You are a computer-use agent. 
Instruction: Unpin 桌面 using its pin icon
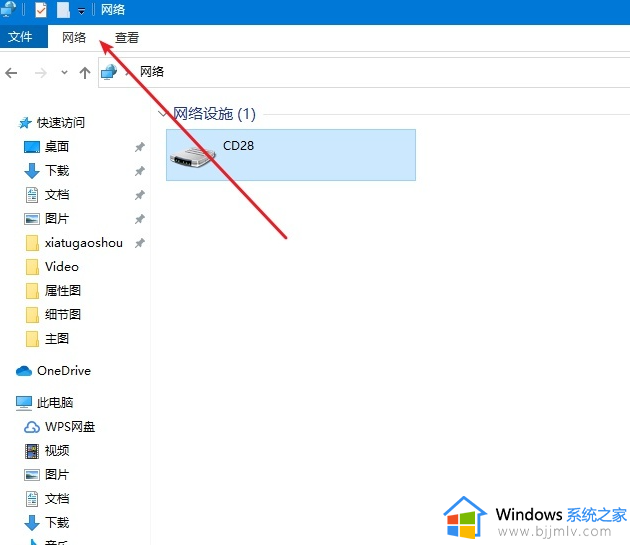point(139,147)
